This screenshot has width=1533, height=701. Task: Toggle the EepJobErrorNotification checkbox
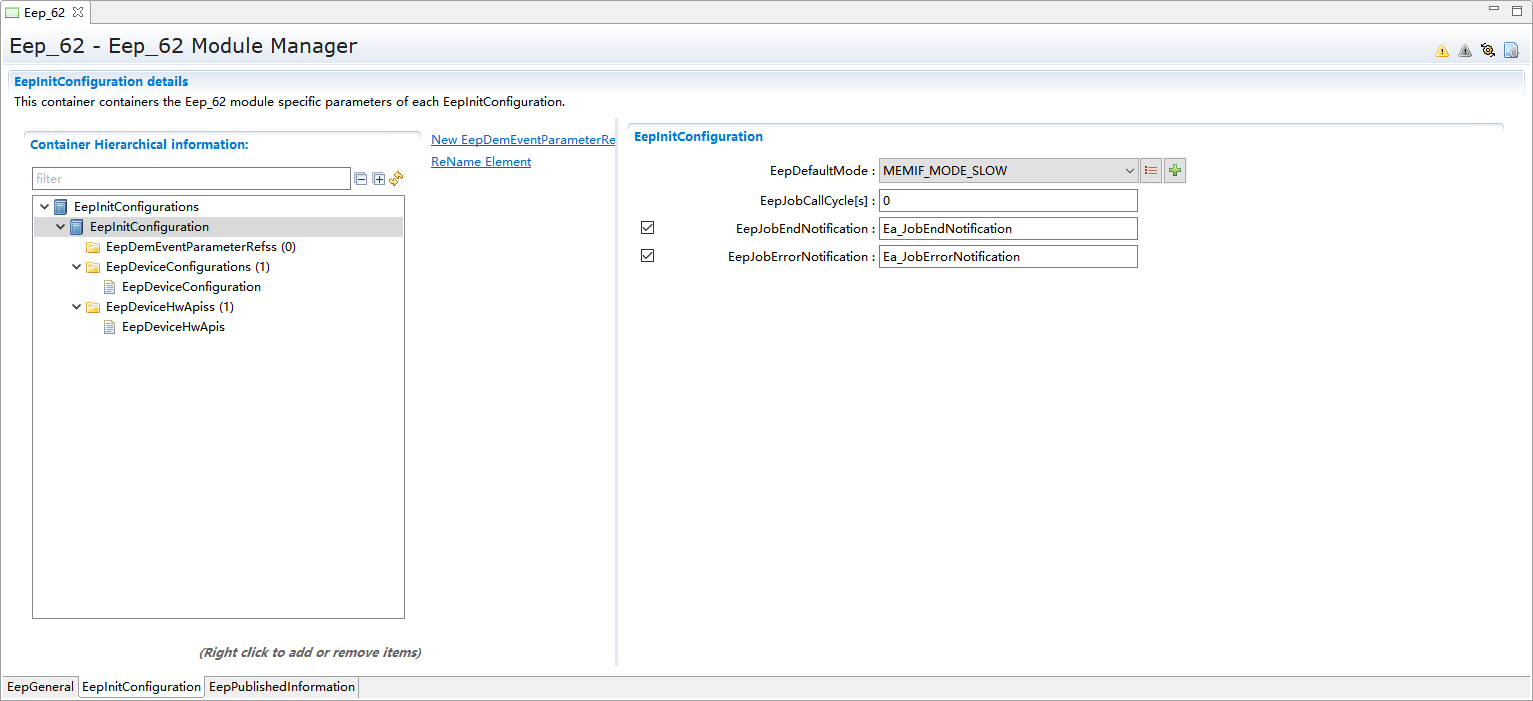tap(647, 256)
